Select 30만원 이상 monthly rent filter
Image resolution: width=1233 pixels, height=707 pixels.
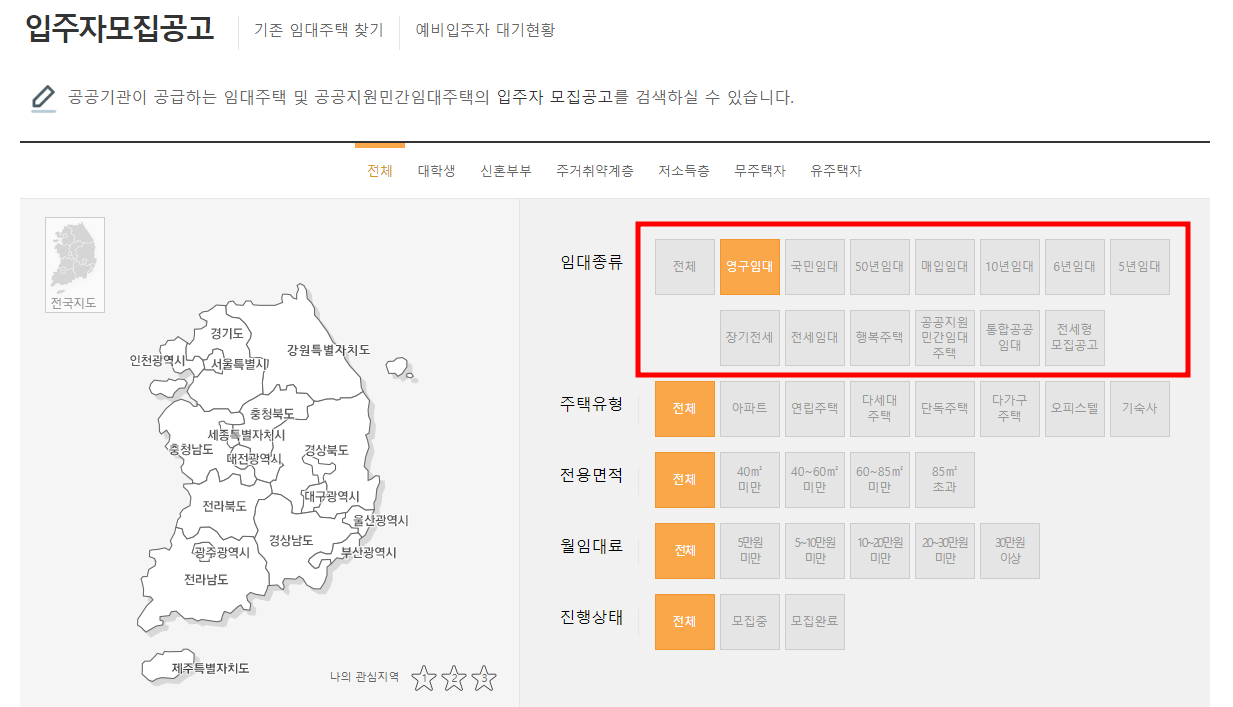click(x=1009, y=551)
